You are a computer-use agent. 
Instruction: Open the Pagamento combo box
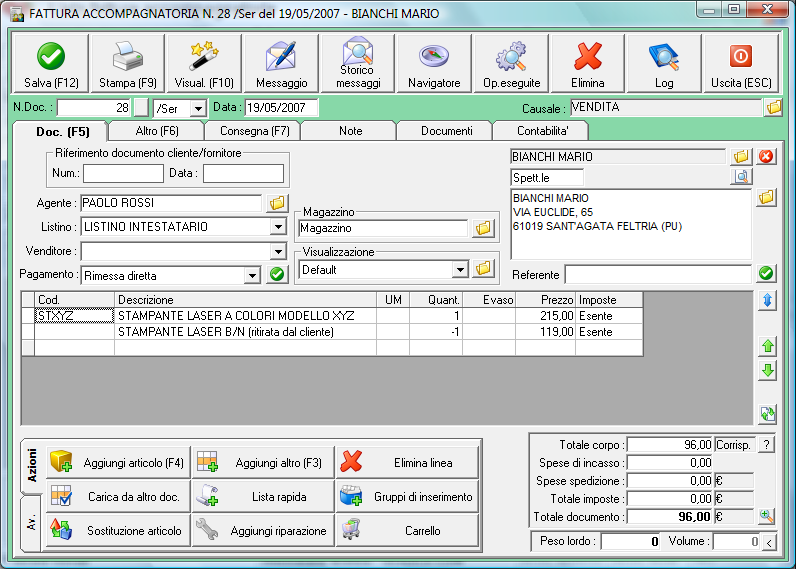(x=251, y=275)
